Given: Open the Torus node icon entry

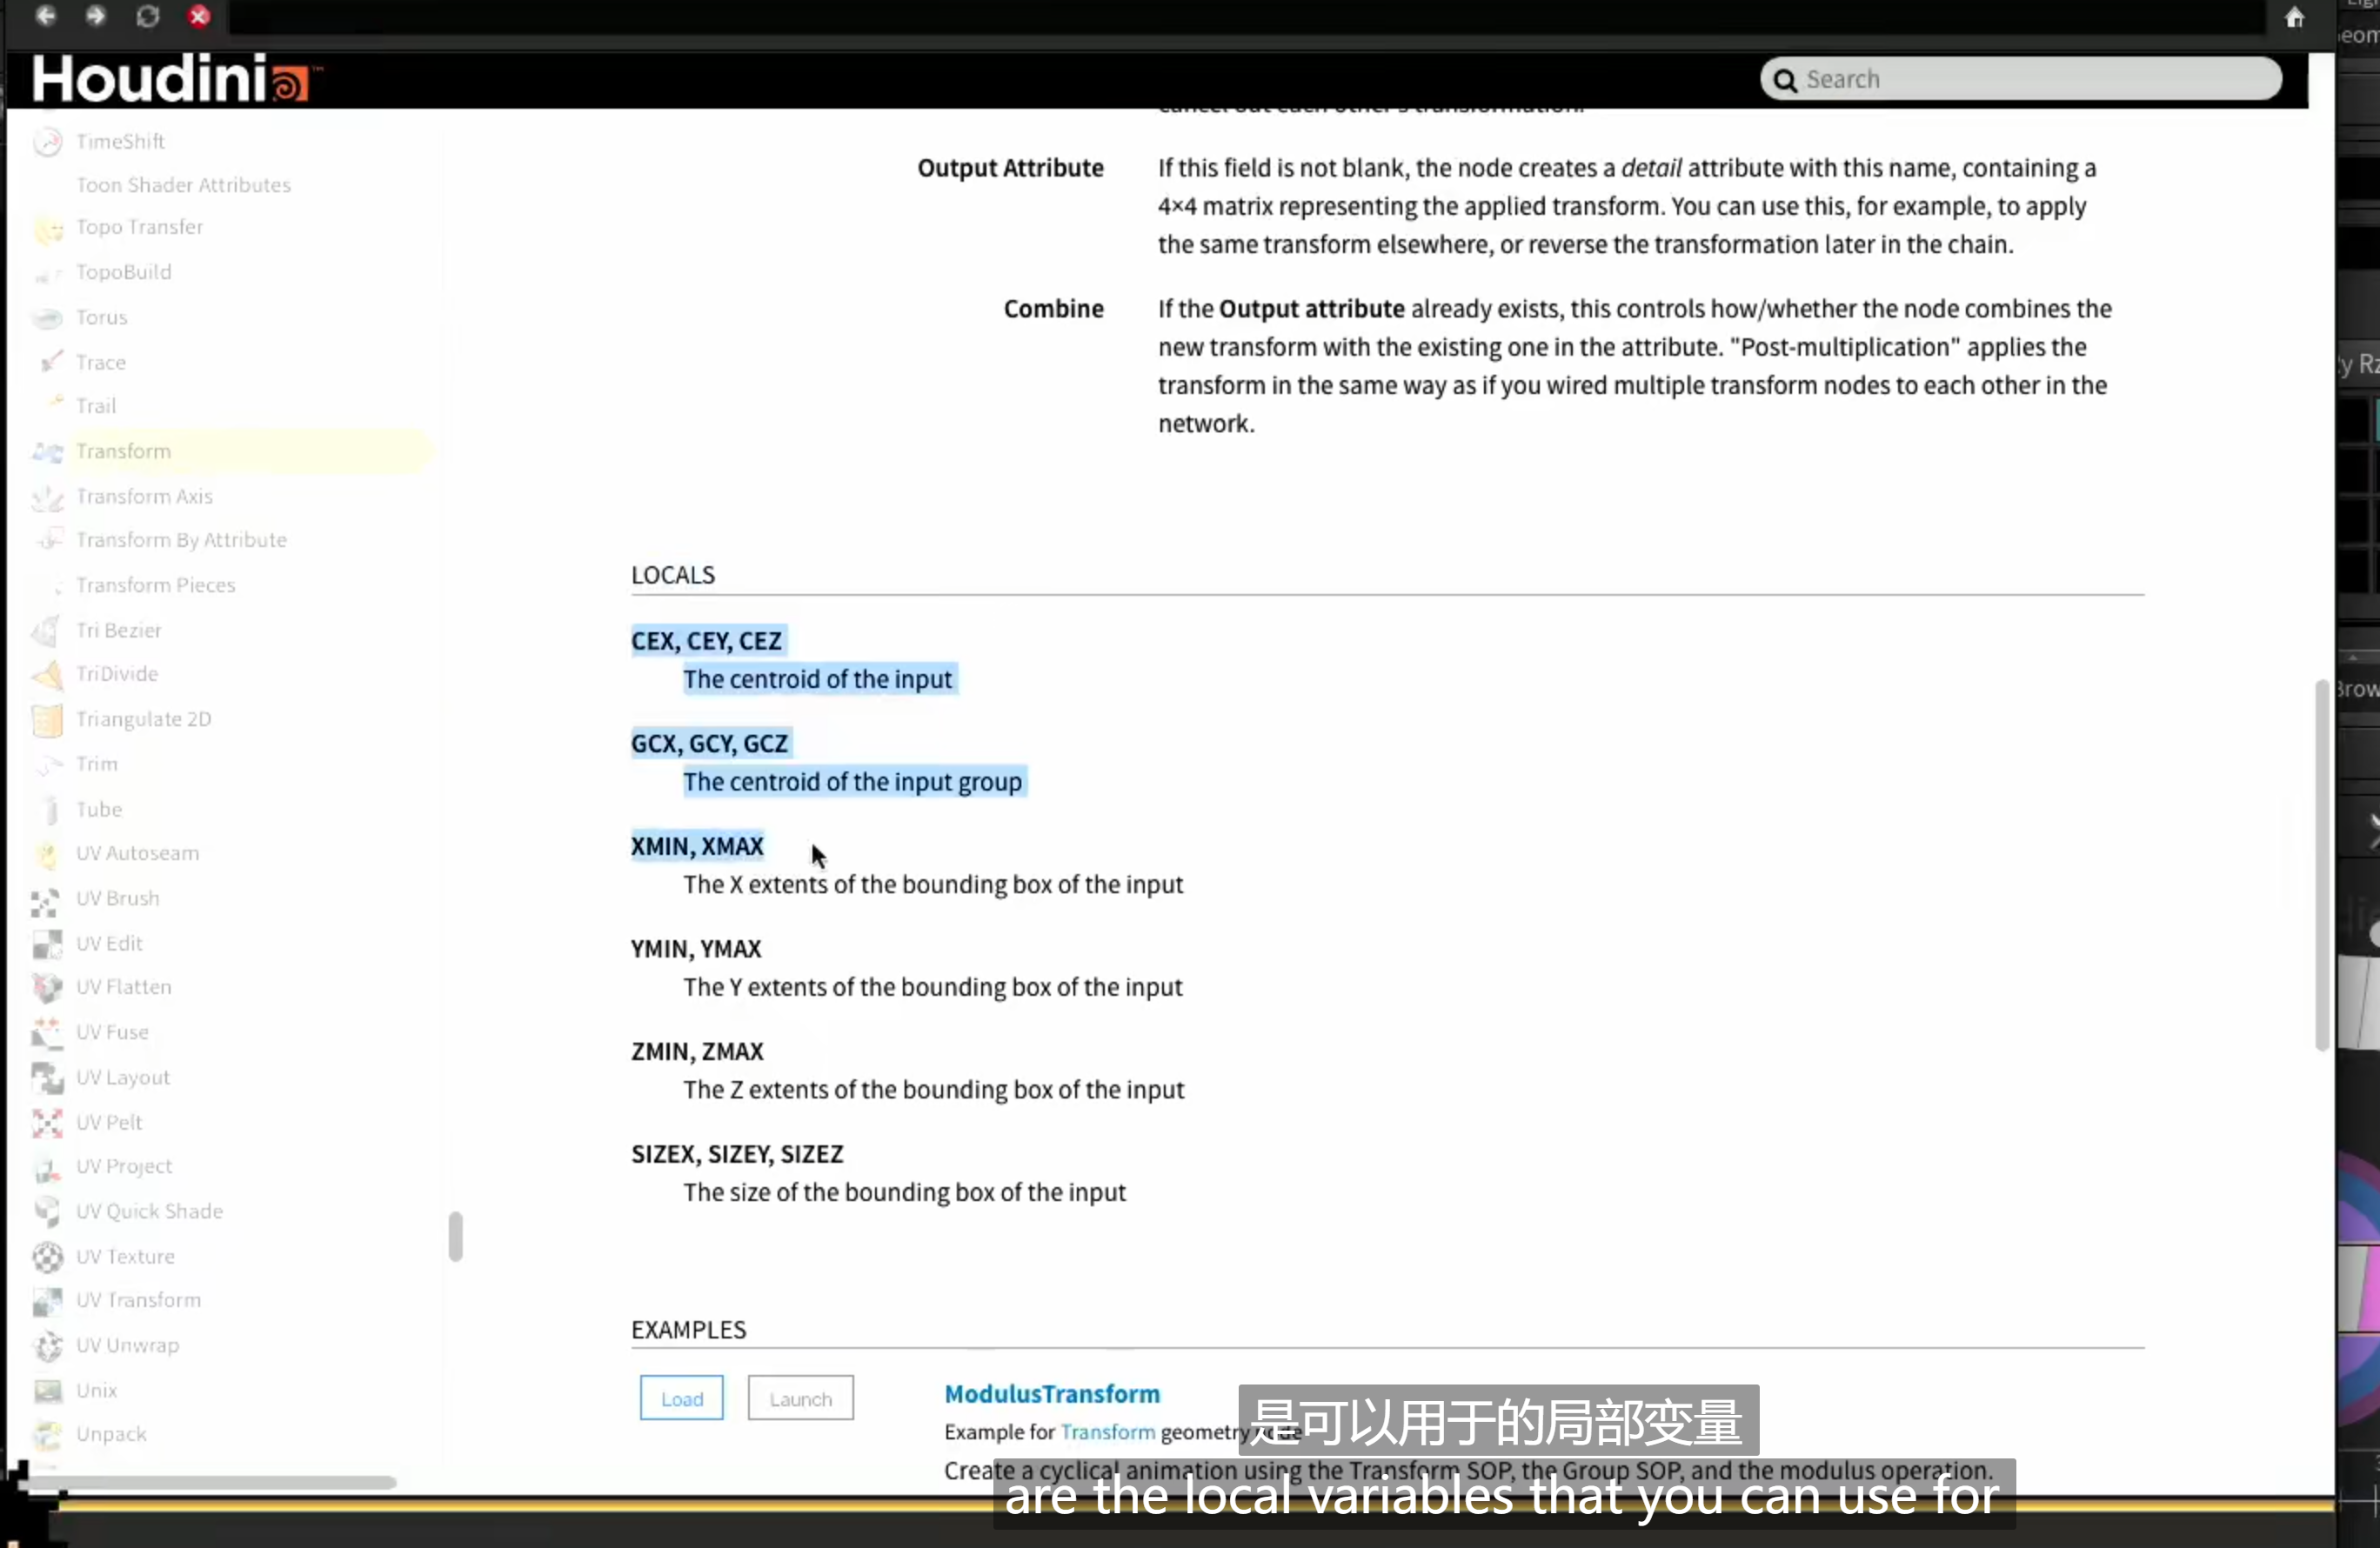Looking at the screenshot, I should 47,318.
